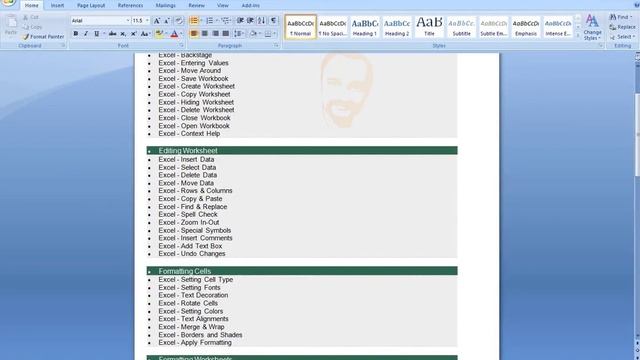Open the Page Layout tab

pos(91,6)
